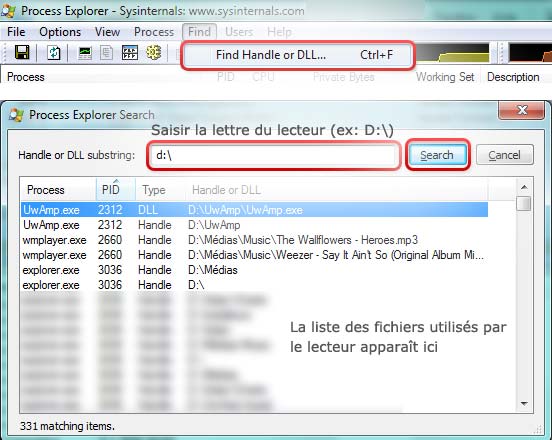The width and height of the screenshot is (552, 440).
Task: Click the main window Process column header
Action: pos(26,77)
